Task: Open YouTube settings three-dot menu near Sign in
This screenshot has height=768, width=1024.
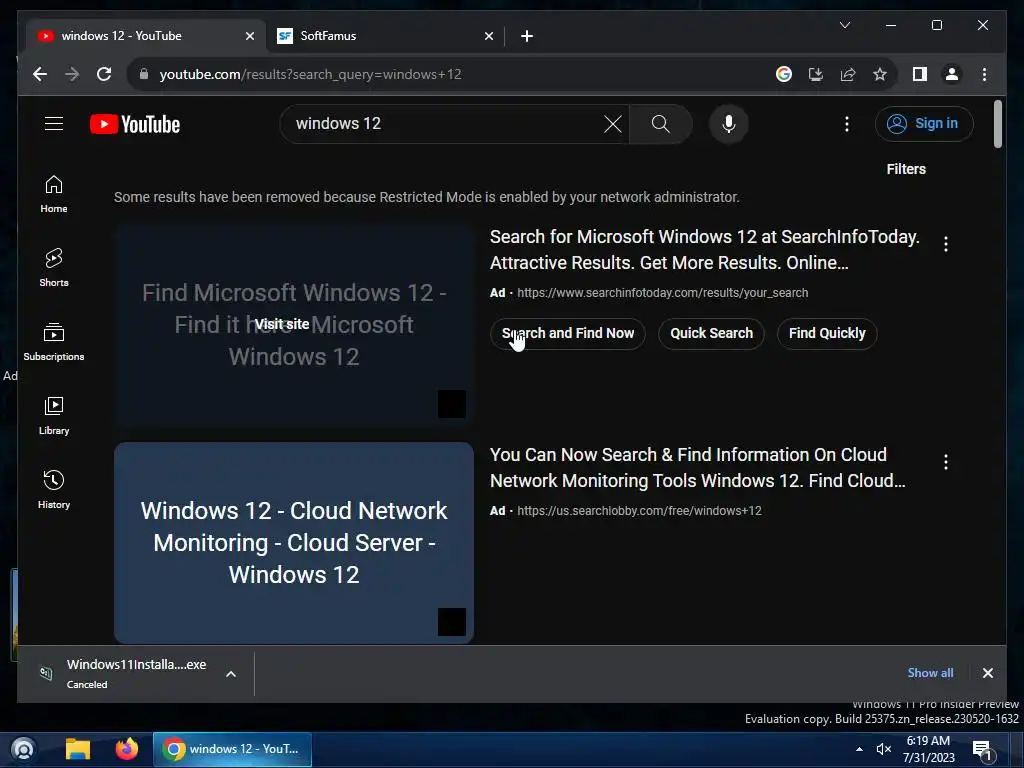Action: (847, 123)
